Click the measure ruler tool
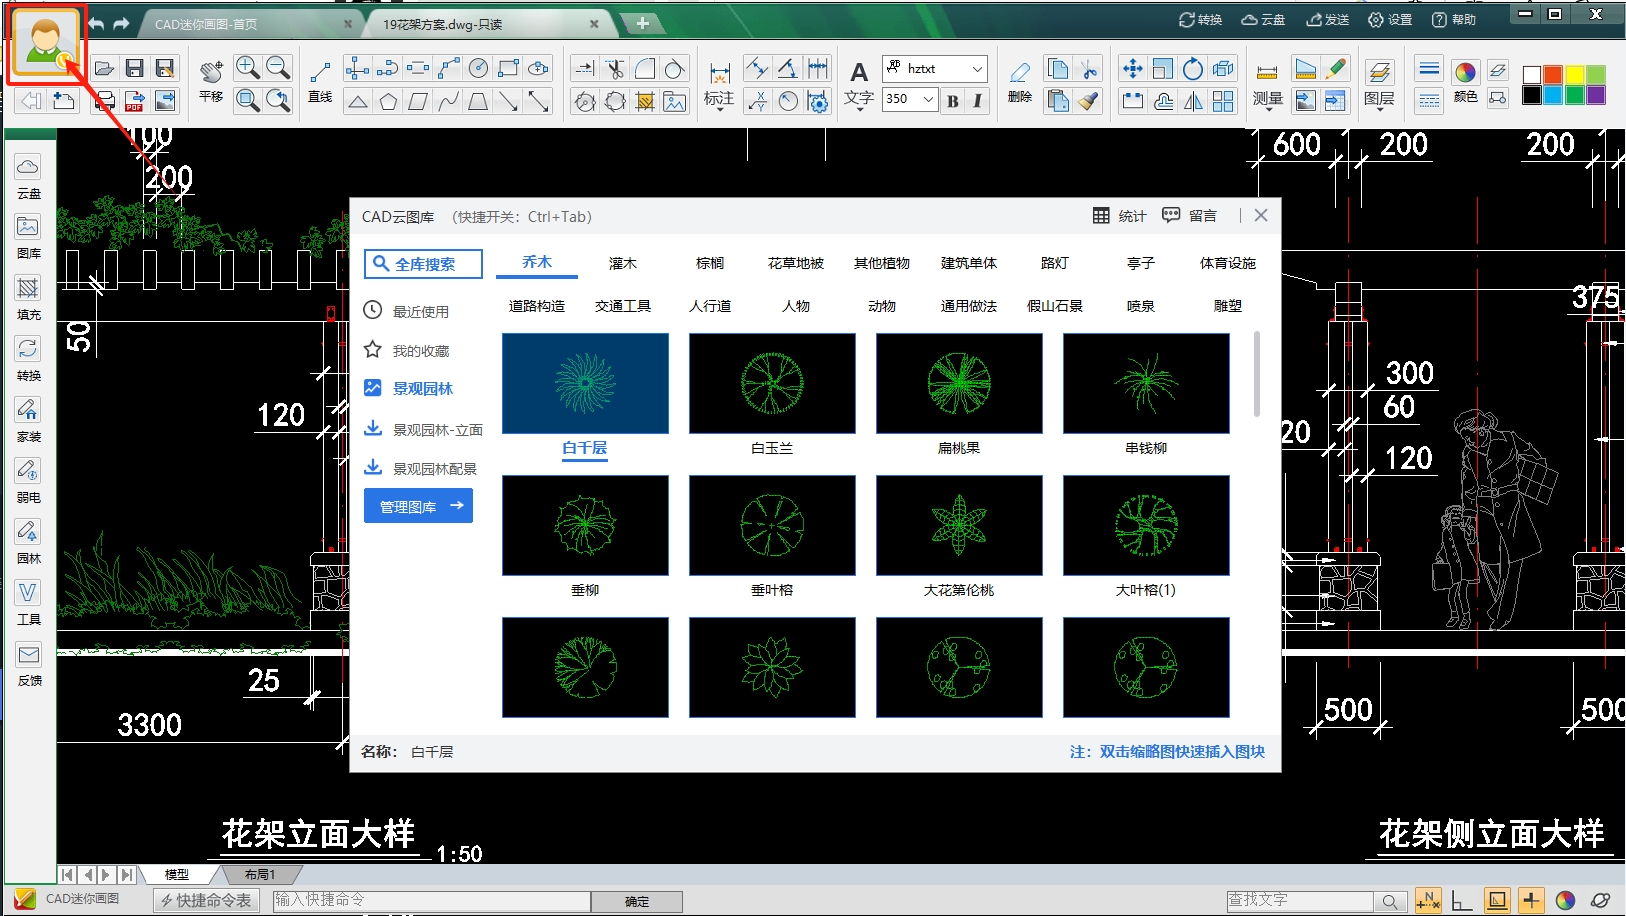 pyautogui.click(x=1267, y=72)
